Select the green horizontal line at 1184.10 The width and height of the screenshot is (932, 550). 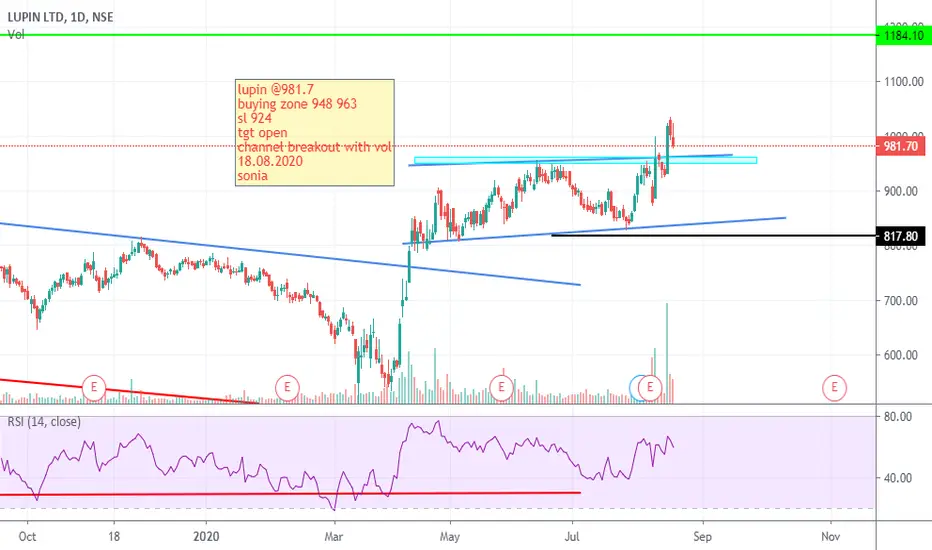pyautogui.click(x=438, y=35)
